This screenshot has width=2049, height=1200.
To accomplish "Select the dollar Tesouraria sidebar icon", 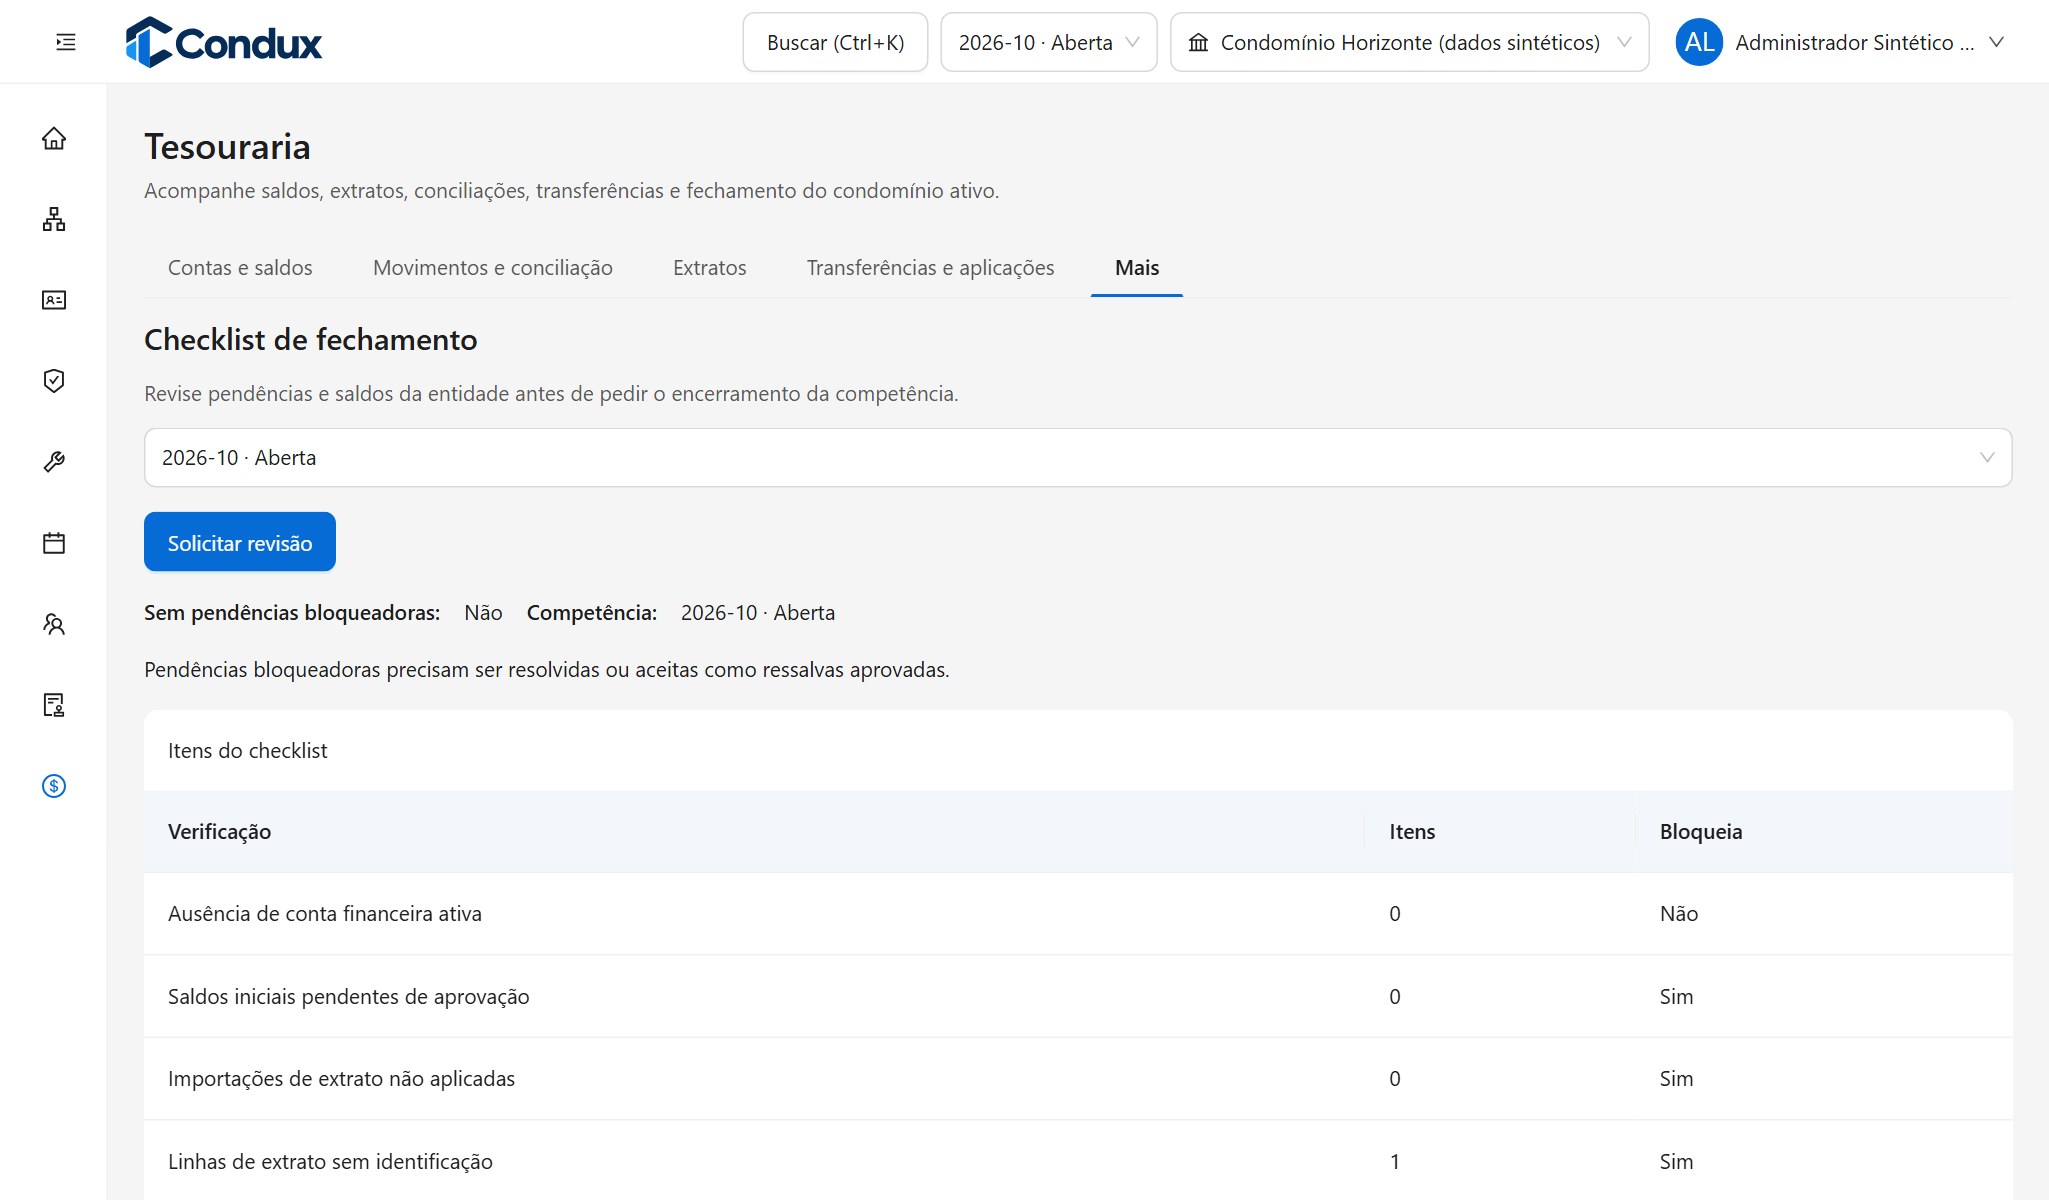I will click(54, 786).
